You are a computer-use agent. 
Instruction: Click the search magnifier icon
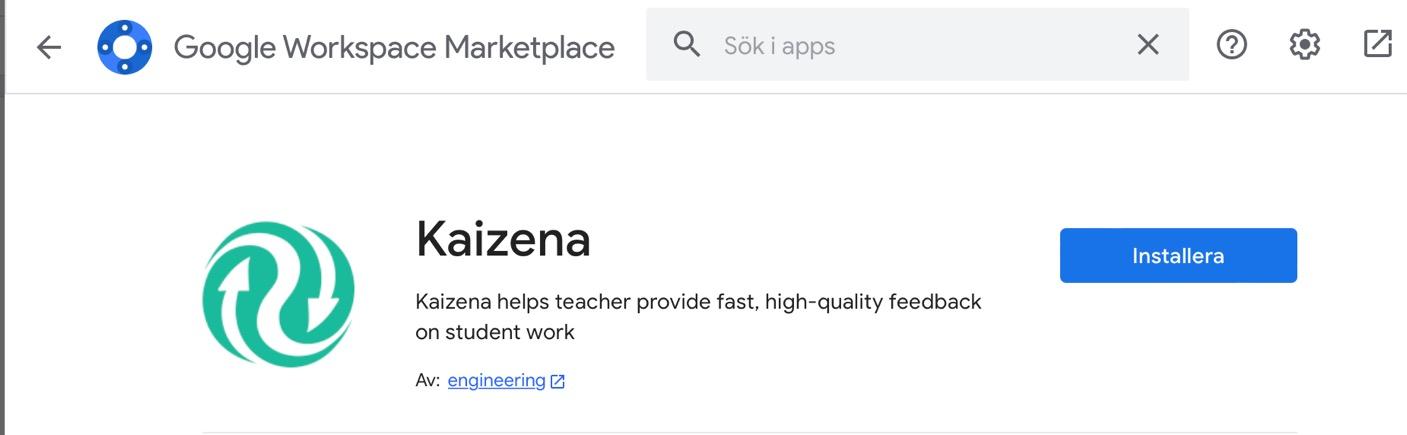point(686,45)
